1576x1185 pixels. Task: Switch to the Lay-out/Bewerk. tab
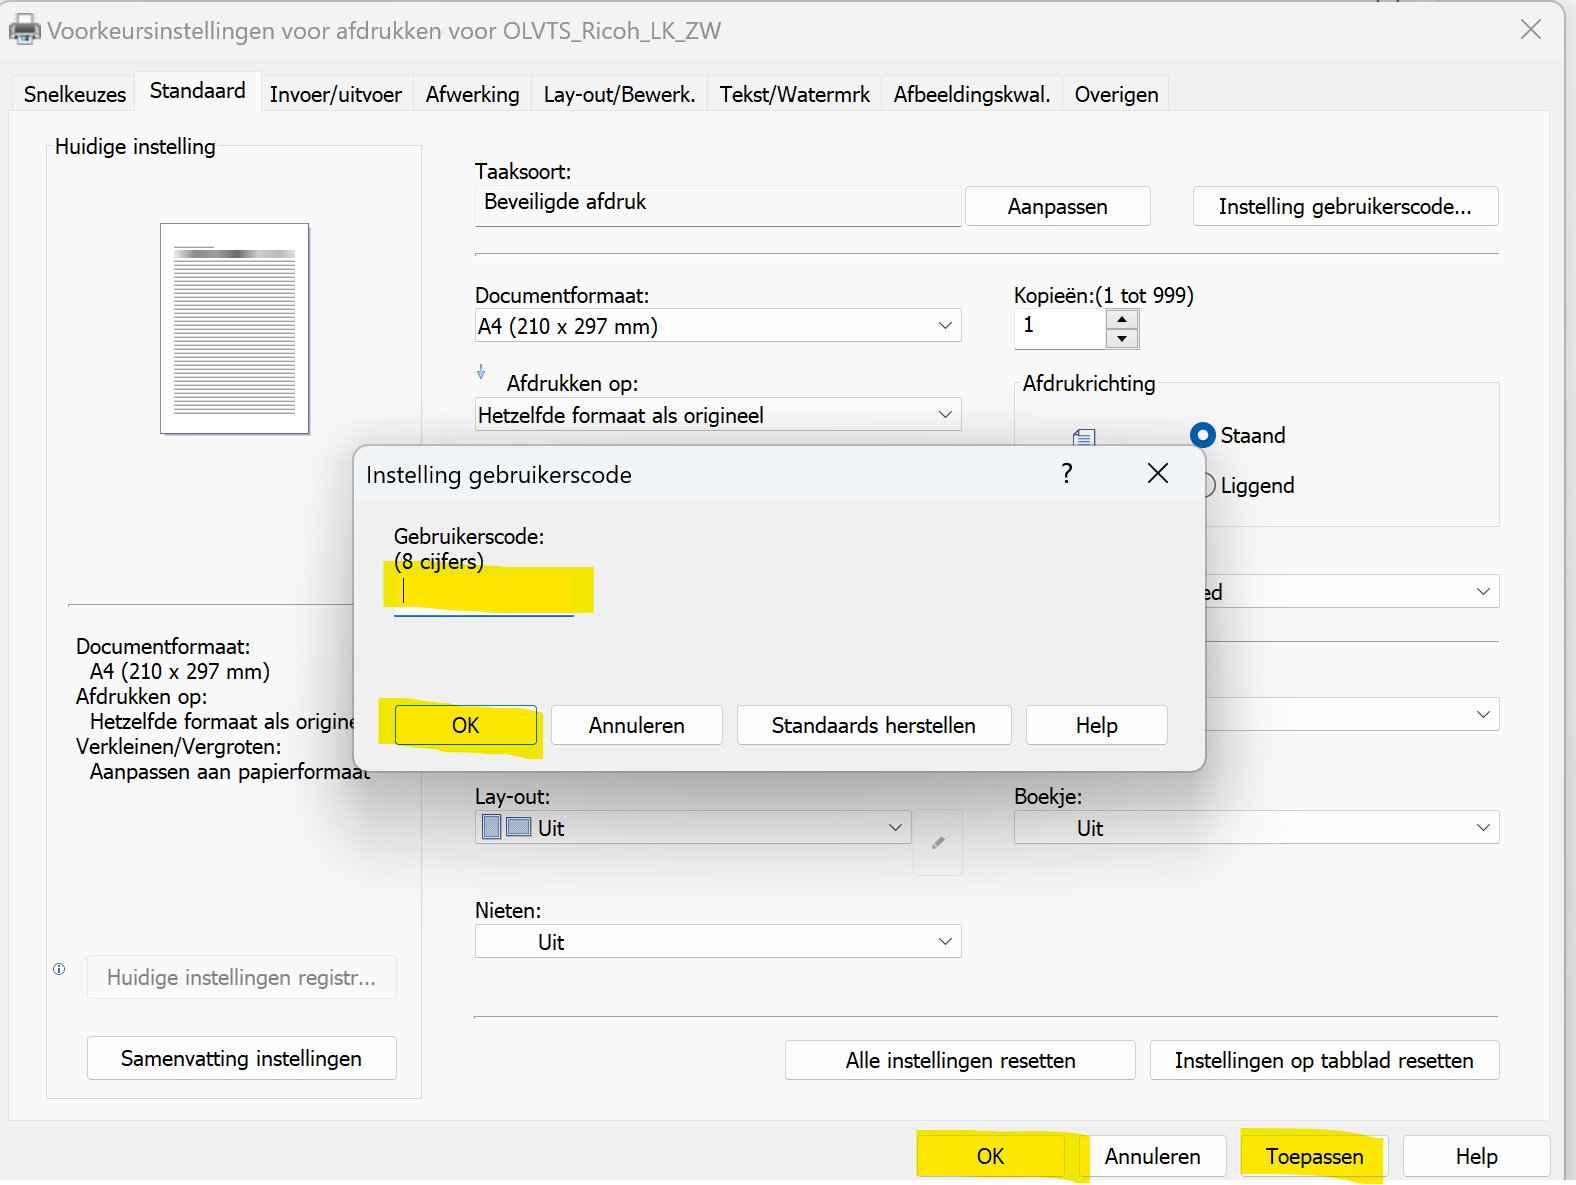pos(620,94)
